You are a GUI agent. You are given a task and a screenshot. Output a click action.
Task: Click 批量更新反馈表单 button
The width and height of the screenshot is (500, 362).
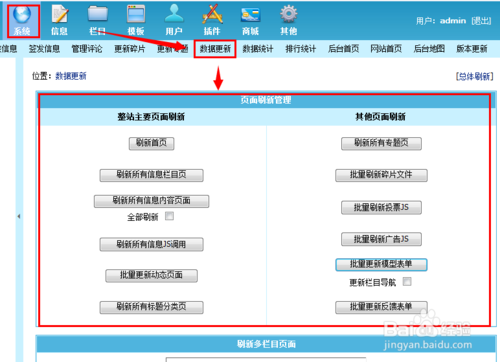tap(381, 307)
